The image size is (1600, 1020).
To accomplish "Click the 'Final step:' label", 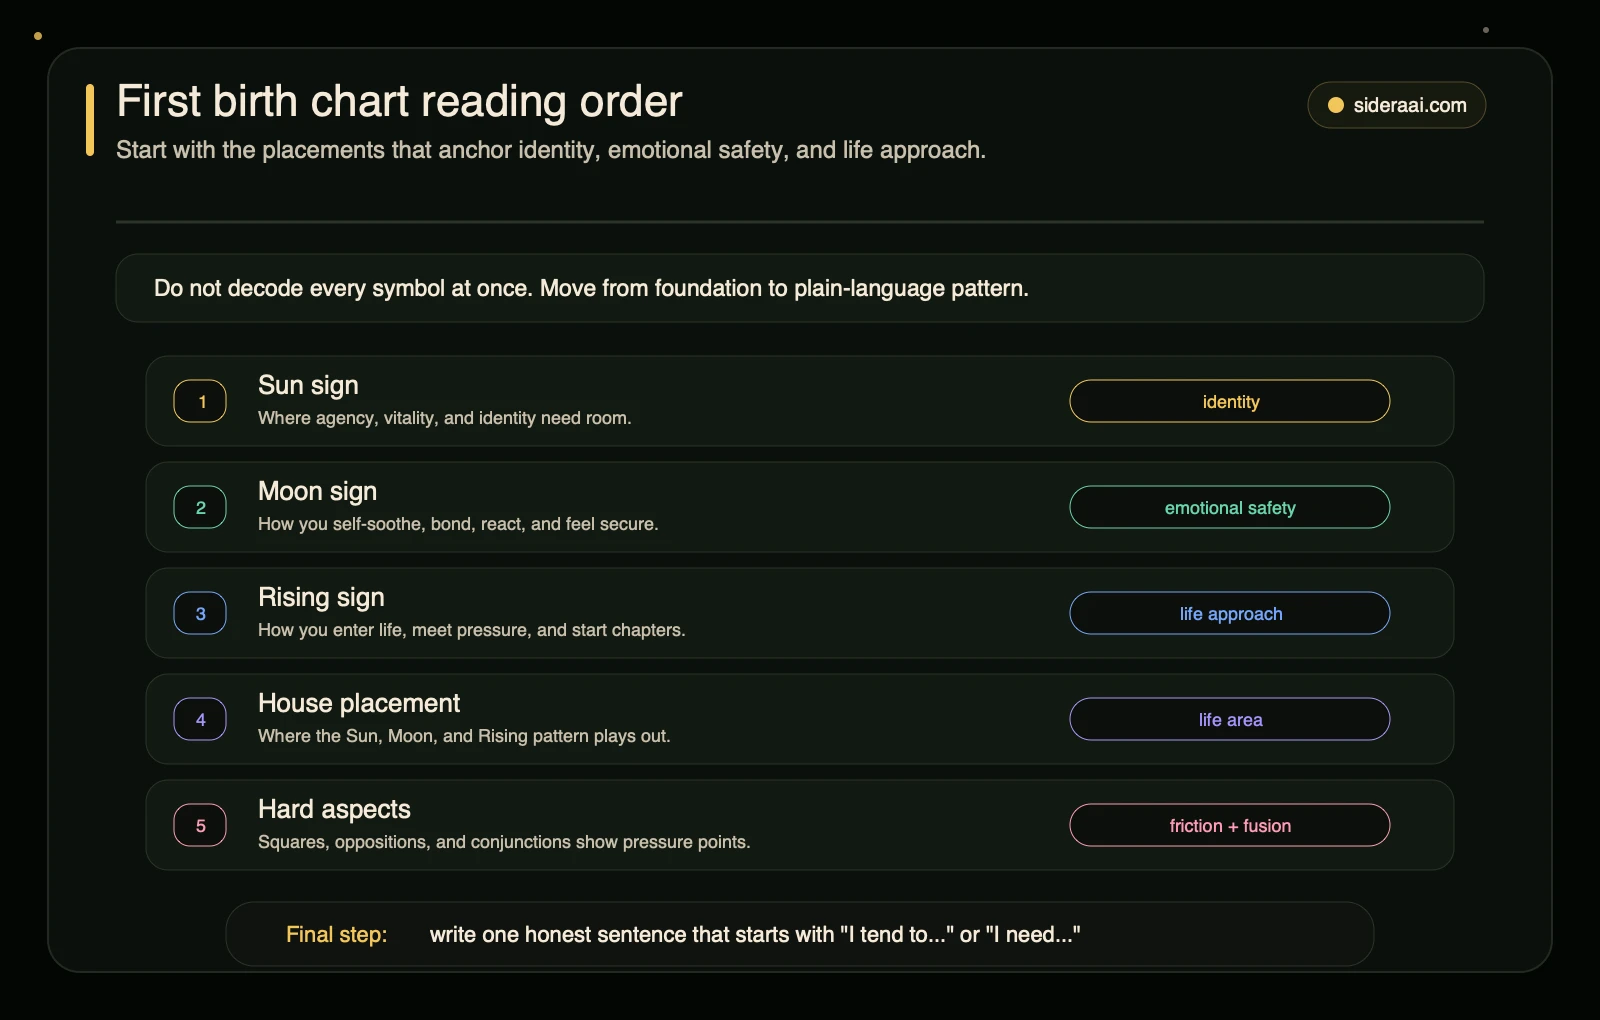I will [x=336, y=934].
